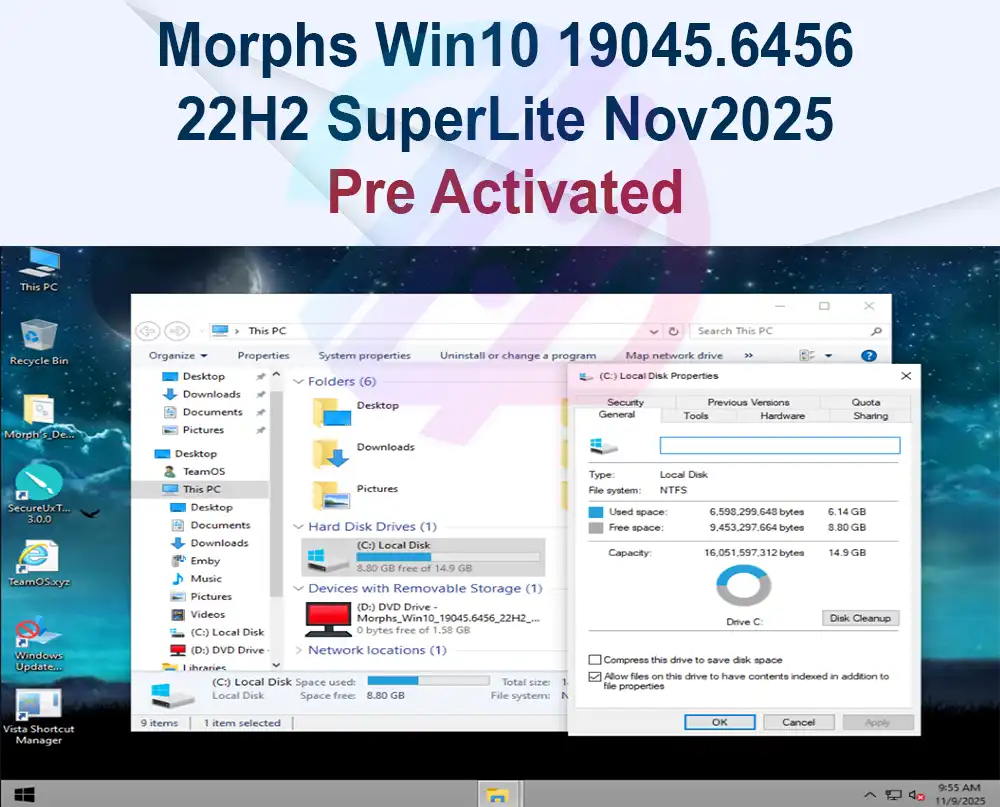The height and width of the screenshot is (807, 1000).
Task: Collapse the Hard Disk Drives (1) section
Action: [298, 526]
